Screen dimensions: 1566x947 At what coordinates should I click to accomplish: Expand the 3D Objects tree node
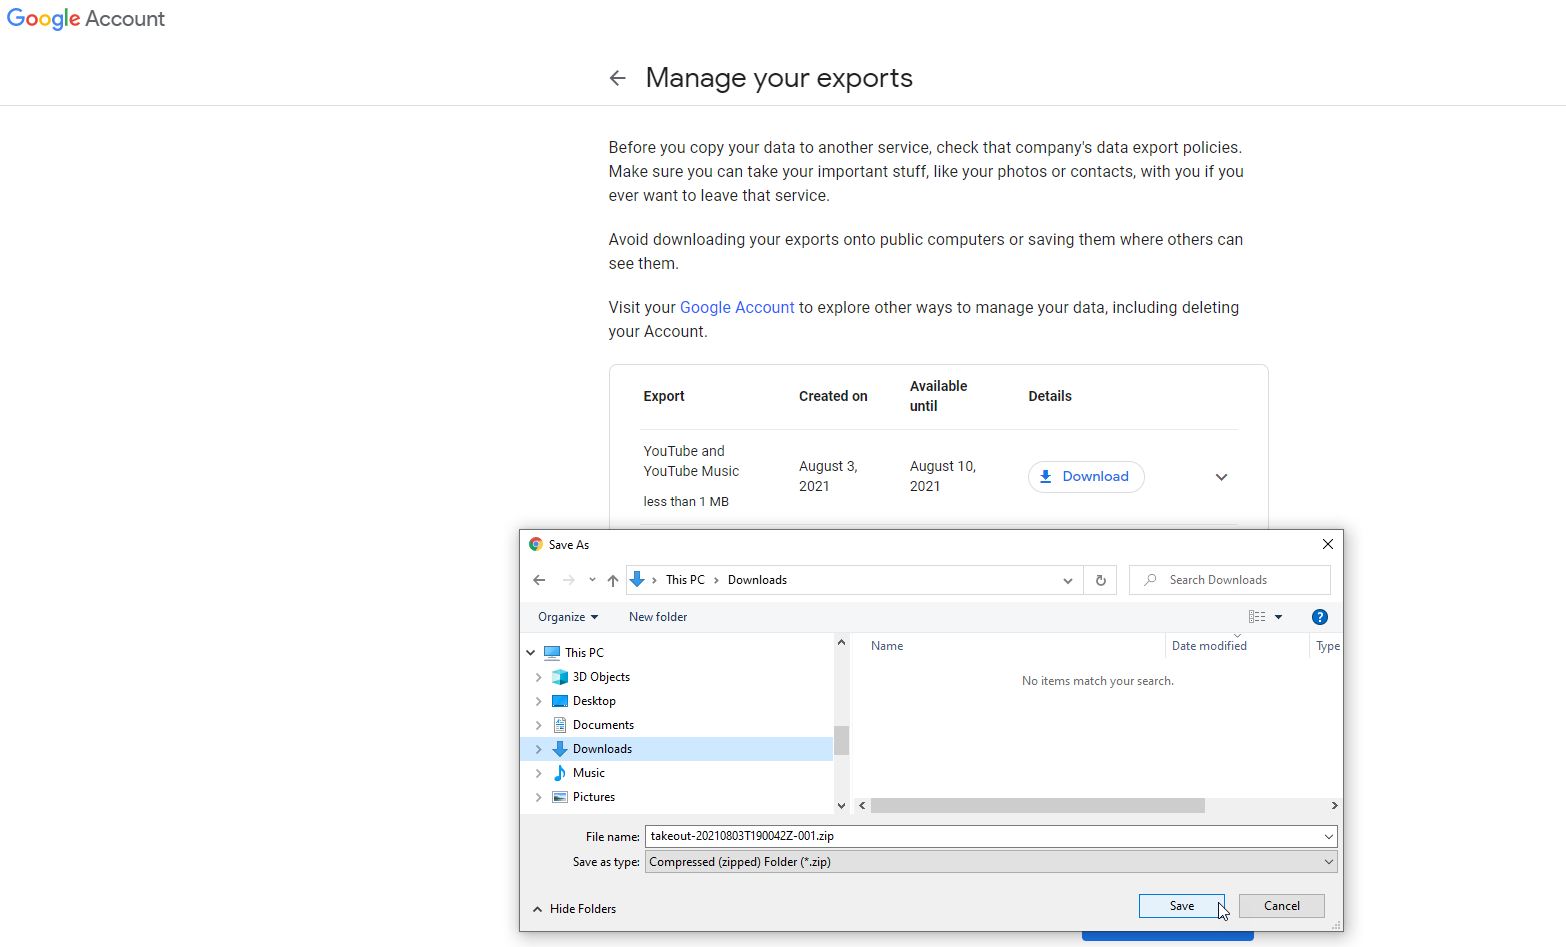coord(539,677)
